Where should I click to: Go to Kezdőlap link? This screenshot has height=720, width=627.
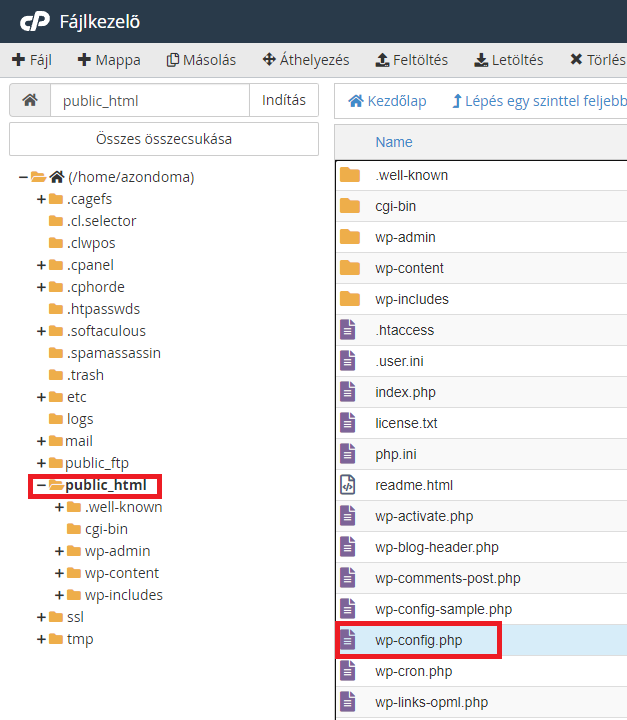[387, 101]
